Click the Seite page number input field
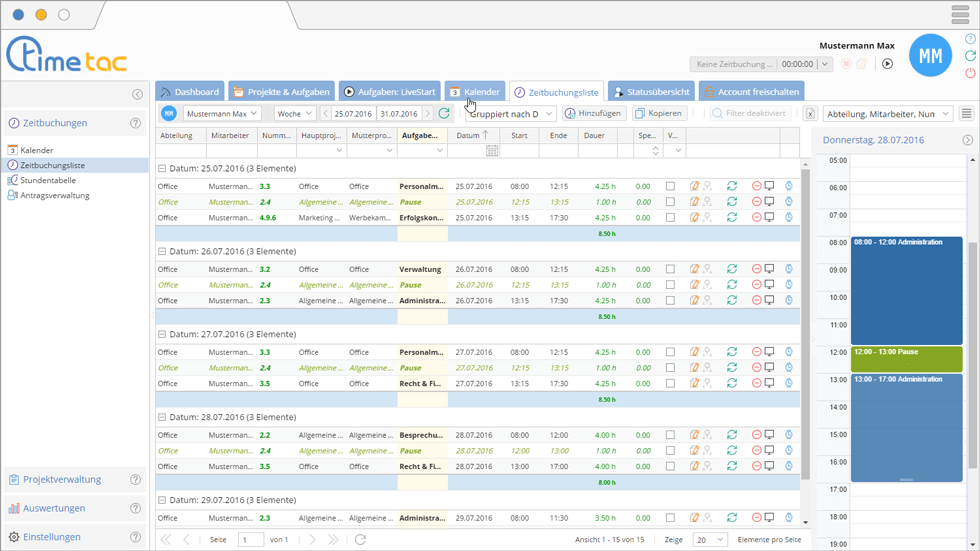The width and height of the screenshot is (980, 551). (250, 540)
